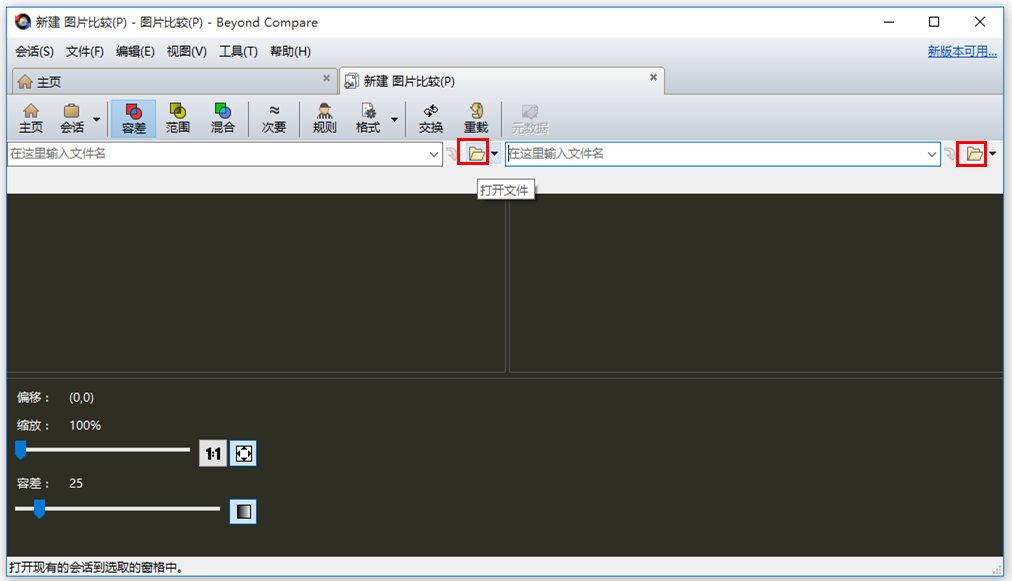Click the disabled 元数据 metadata icon
The image size is (1012, 581).
pos(529,118)
